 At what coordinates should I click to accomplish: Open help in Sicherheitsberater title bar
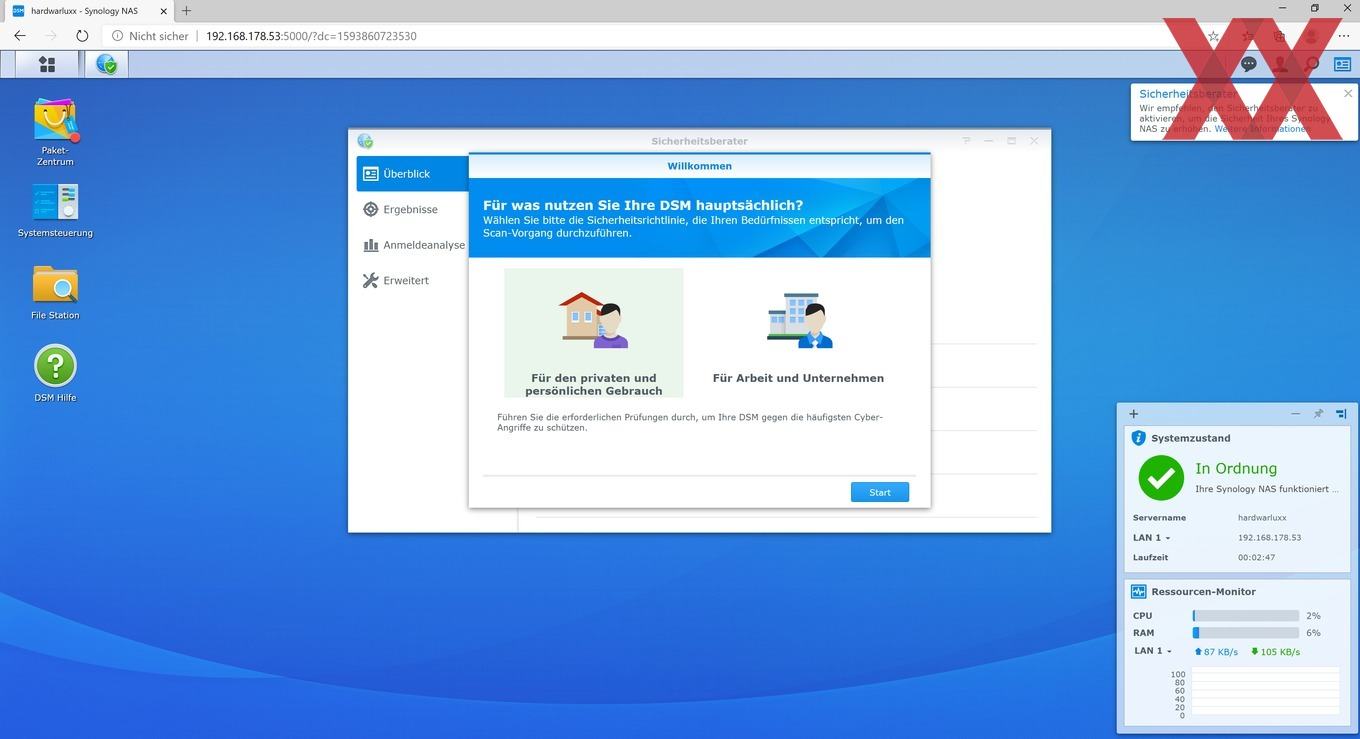coord(966,141)
